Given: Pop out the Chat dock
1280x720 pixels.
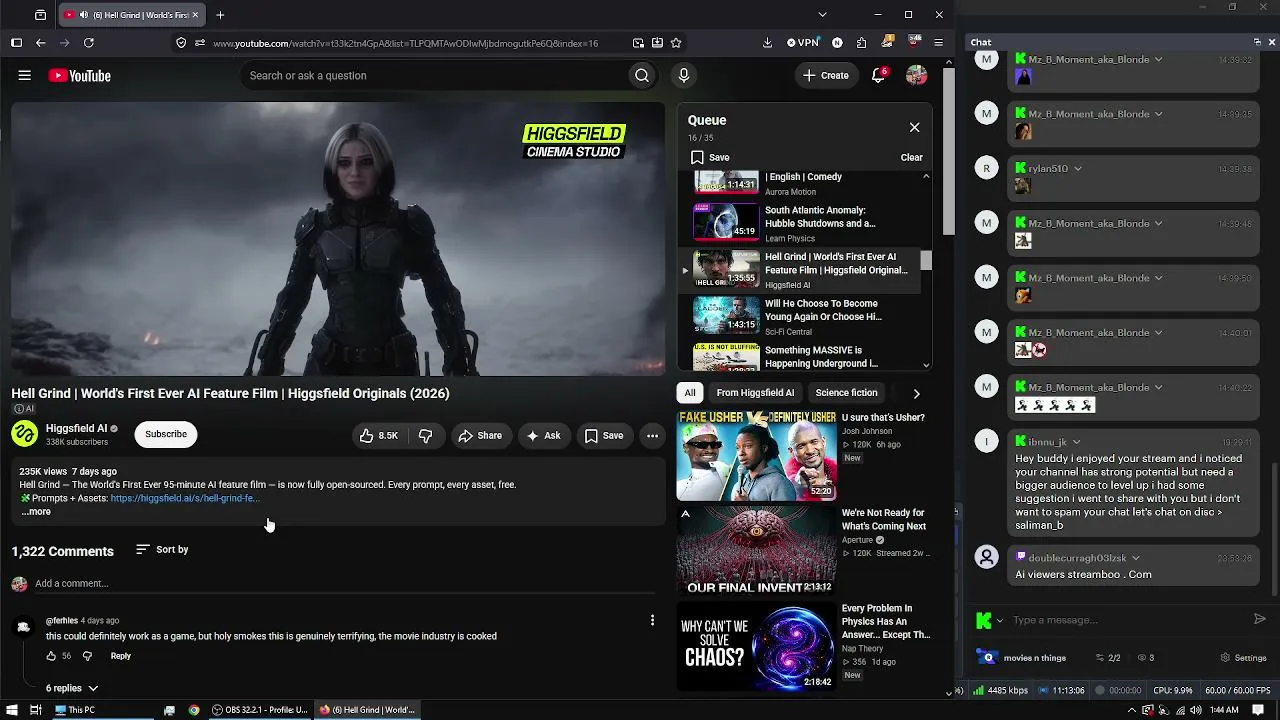Looking at the screenshot, I should coord(1257,42).
